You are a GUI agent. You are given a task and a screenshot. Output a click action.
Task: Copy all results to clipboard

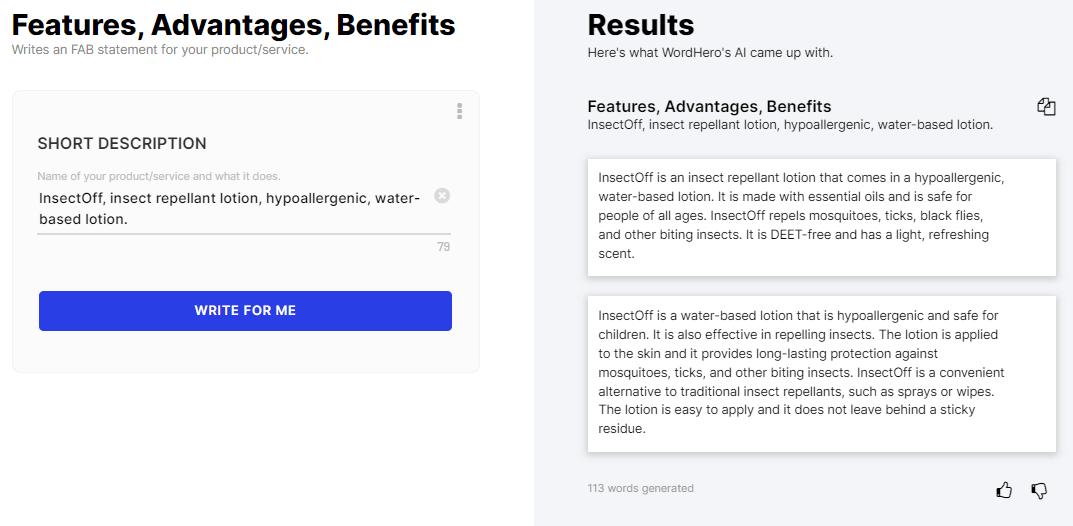(1046, 107)
